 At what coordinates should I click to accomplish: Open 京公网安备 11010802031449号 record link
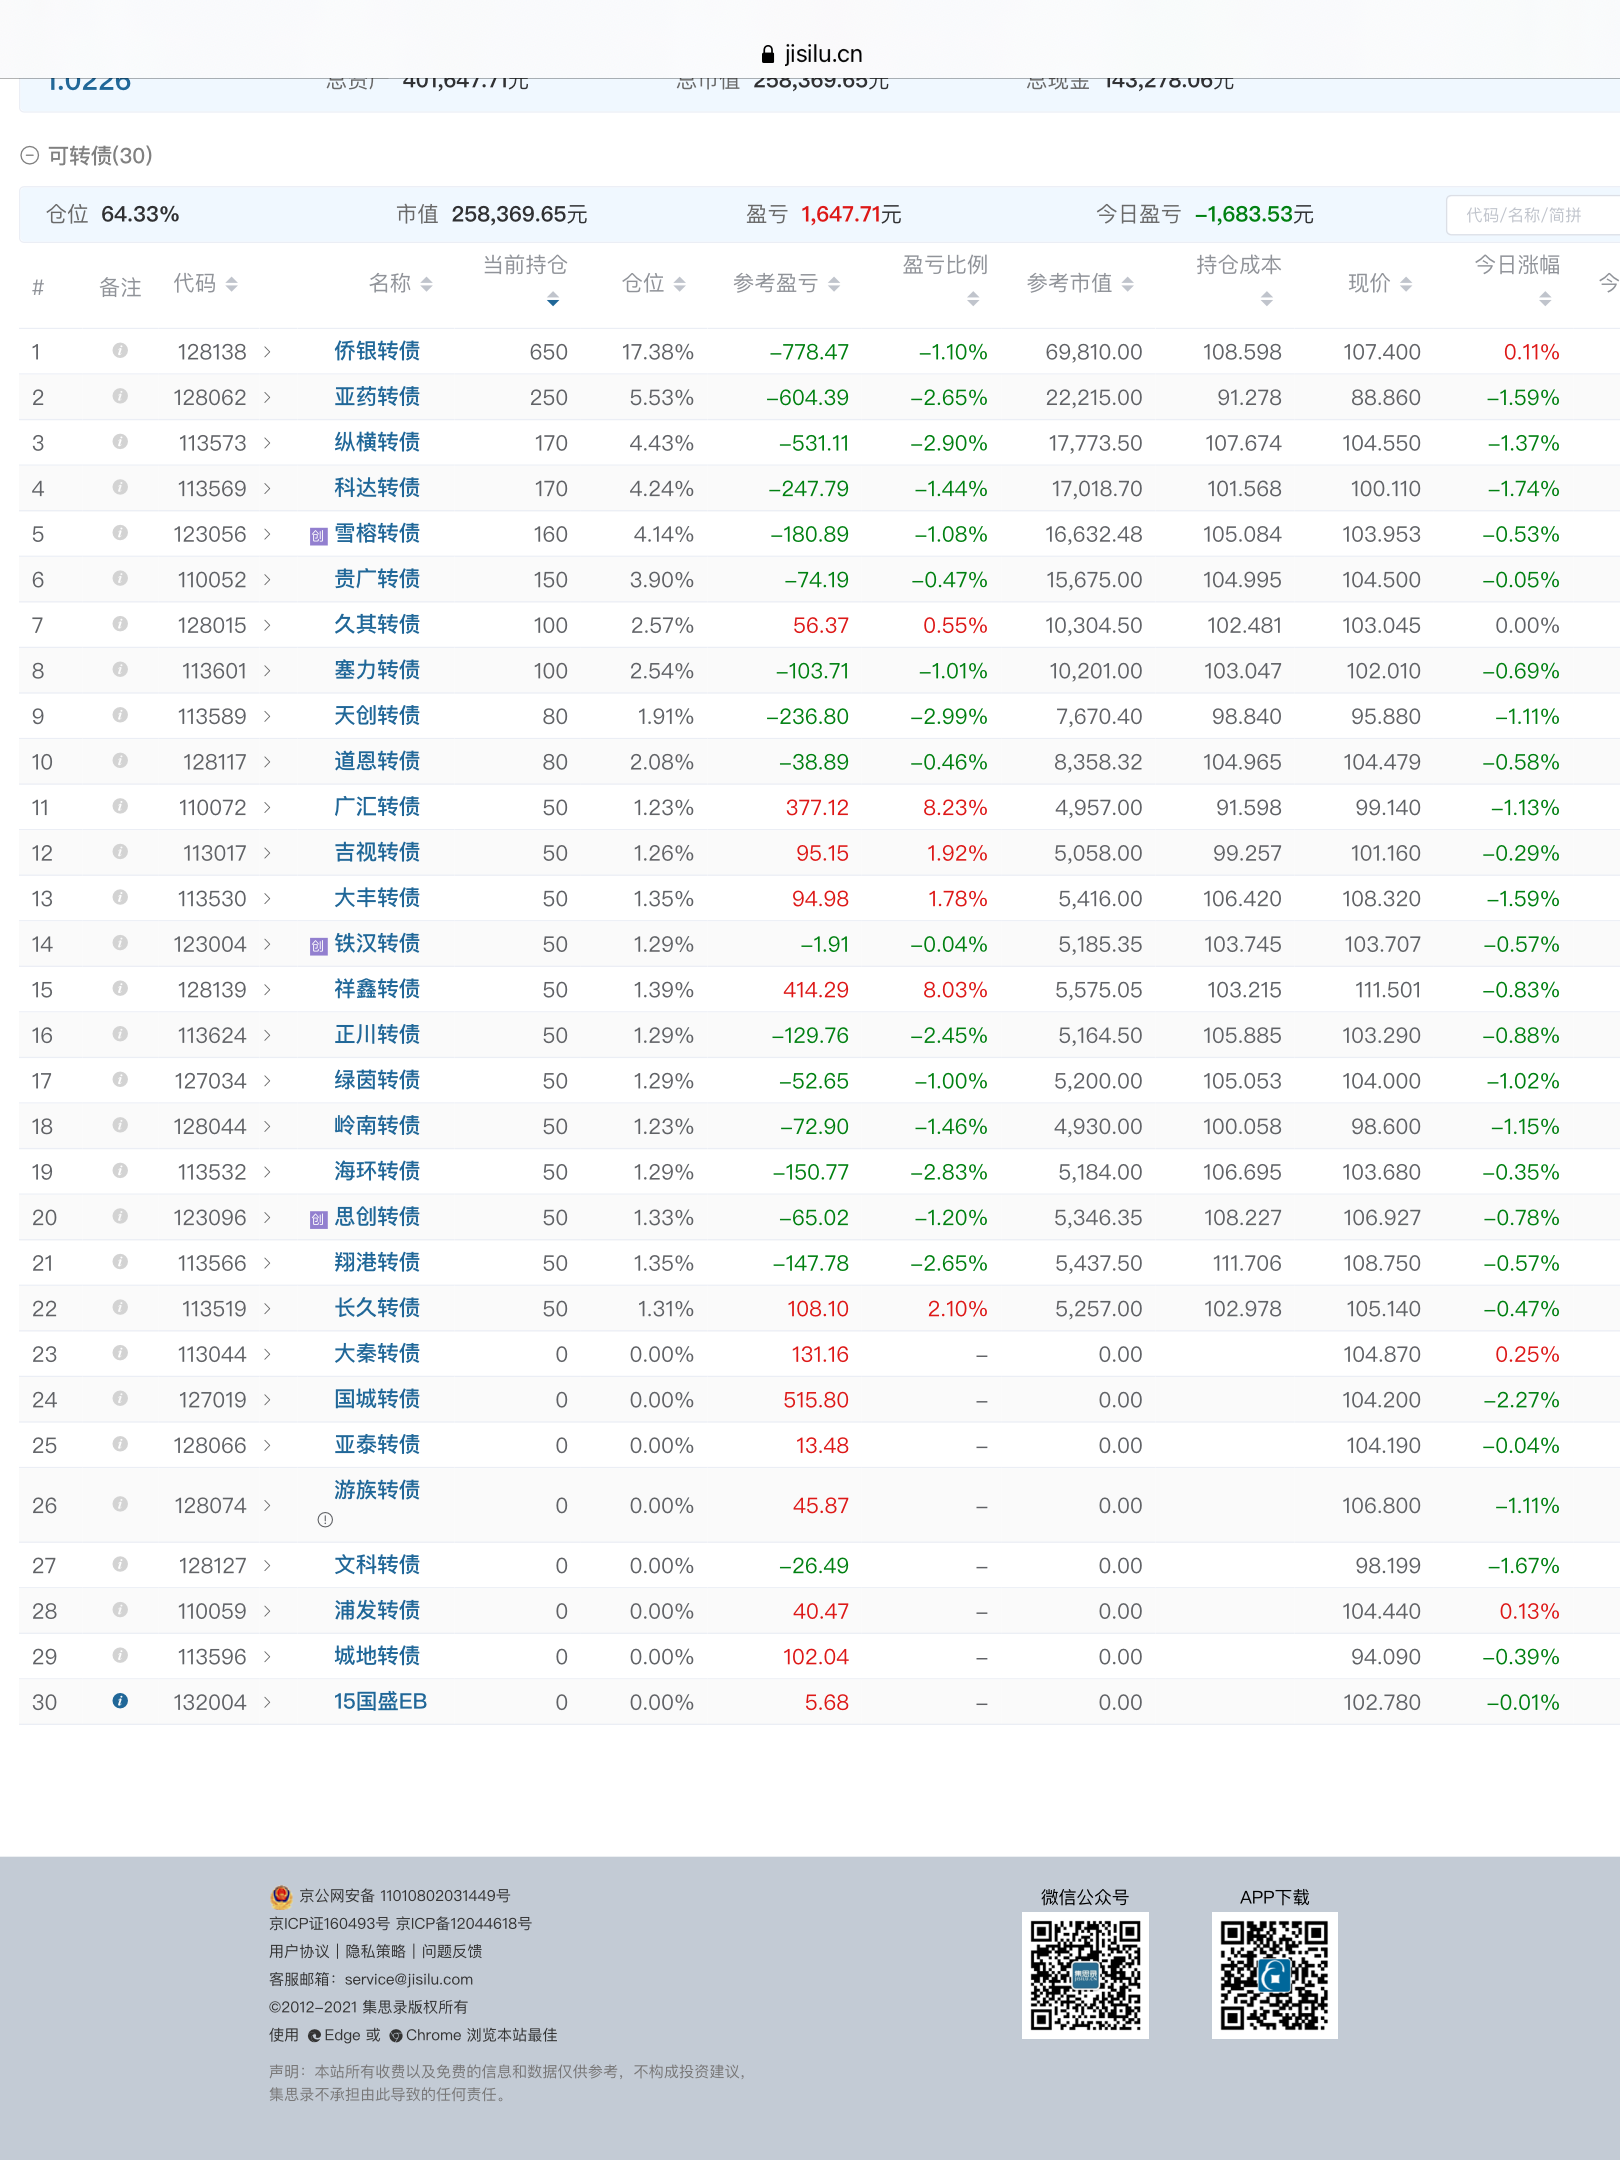coord(404,1895)
